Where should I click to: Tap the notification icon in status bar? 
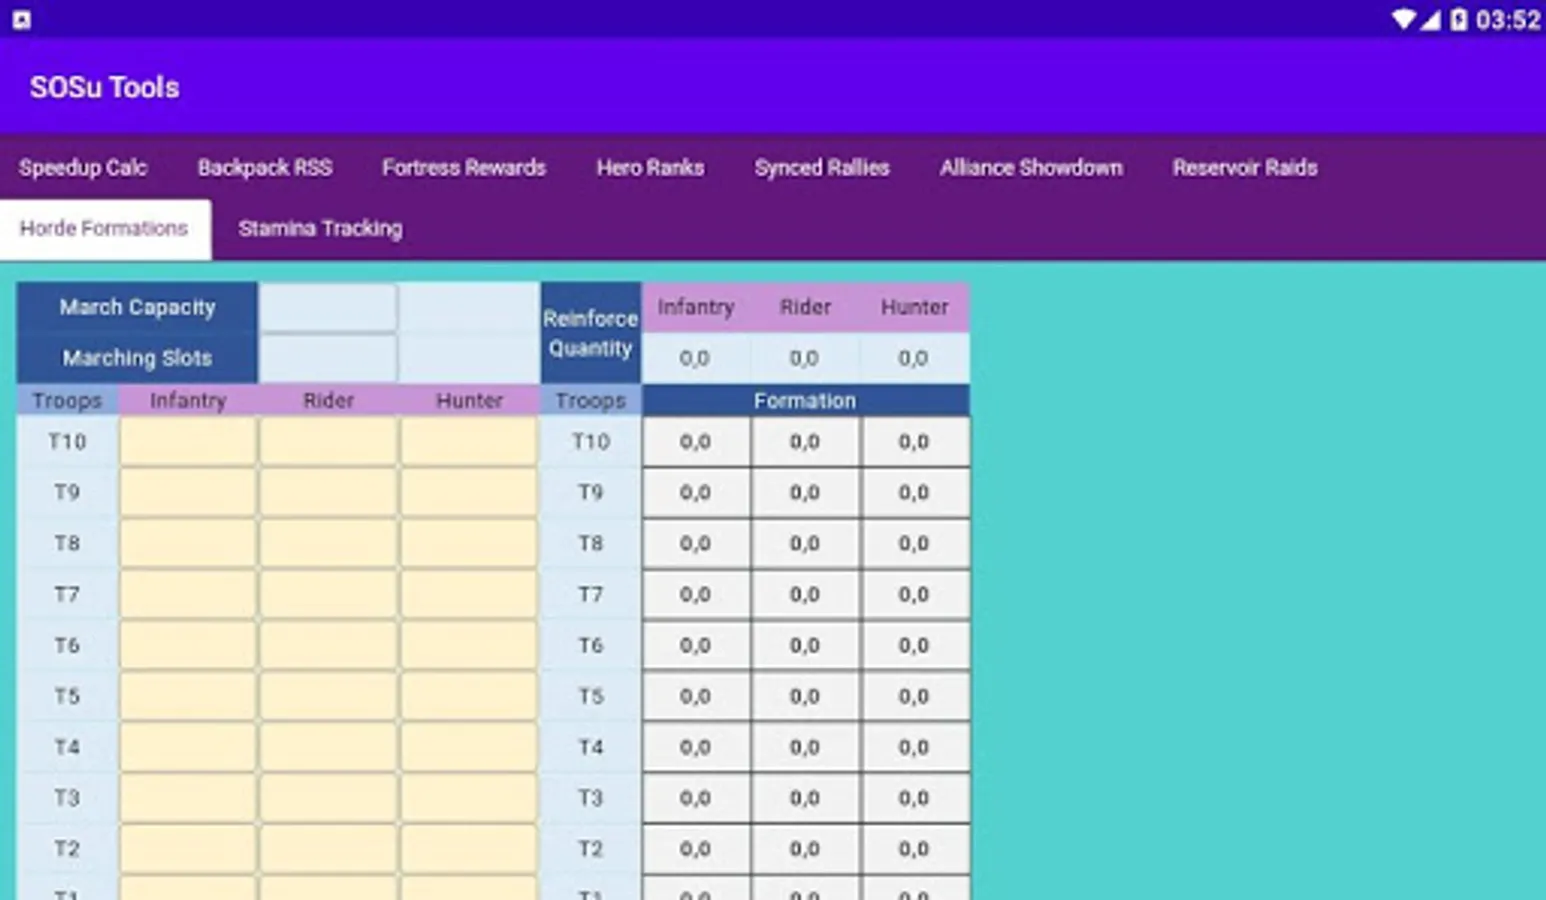point(21,19)
